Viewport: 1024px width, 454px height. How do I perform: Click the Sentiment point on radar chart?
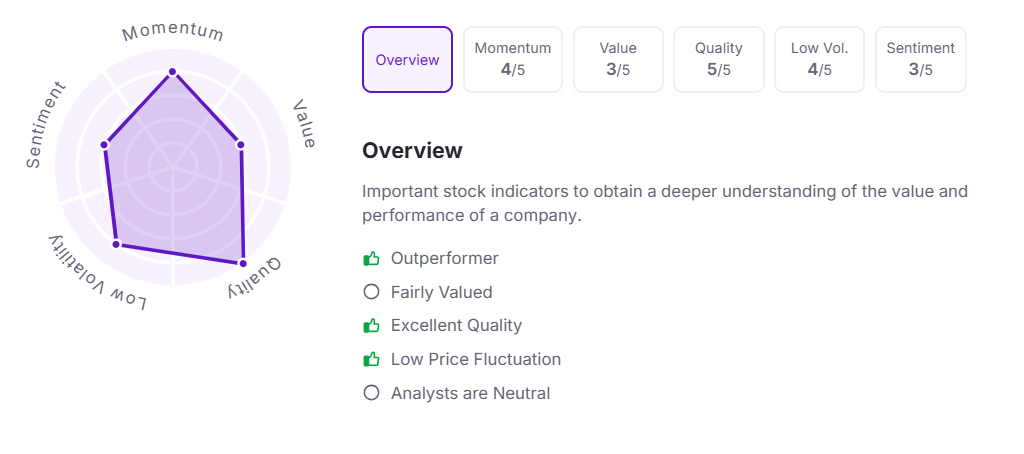pyautogui.click(x=104, y=146)
